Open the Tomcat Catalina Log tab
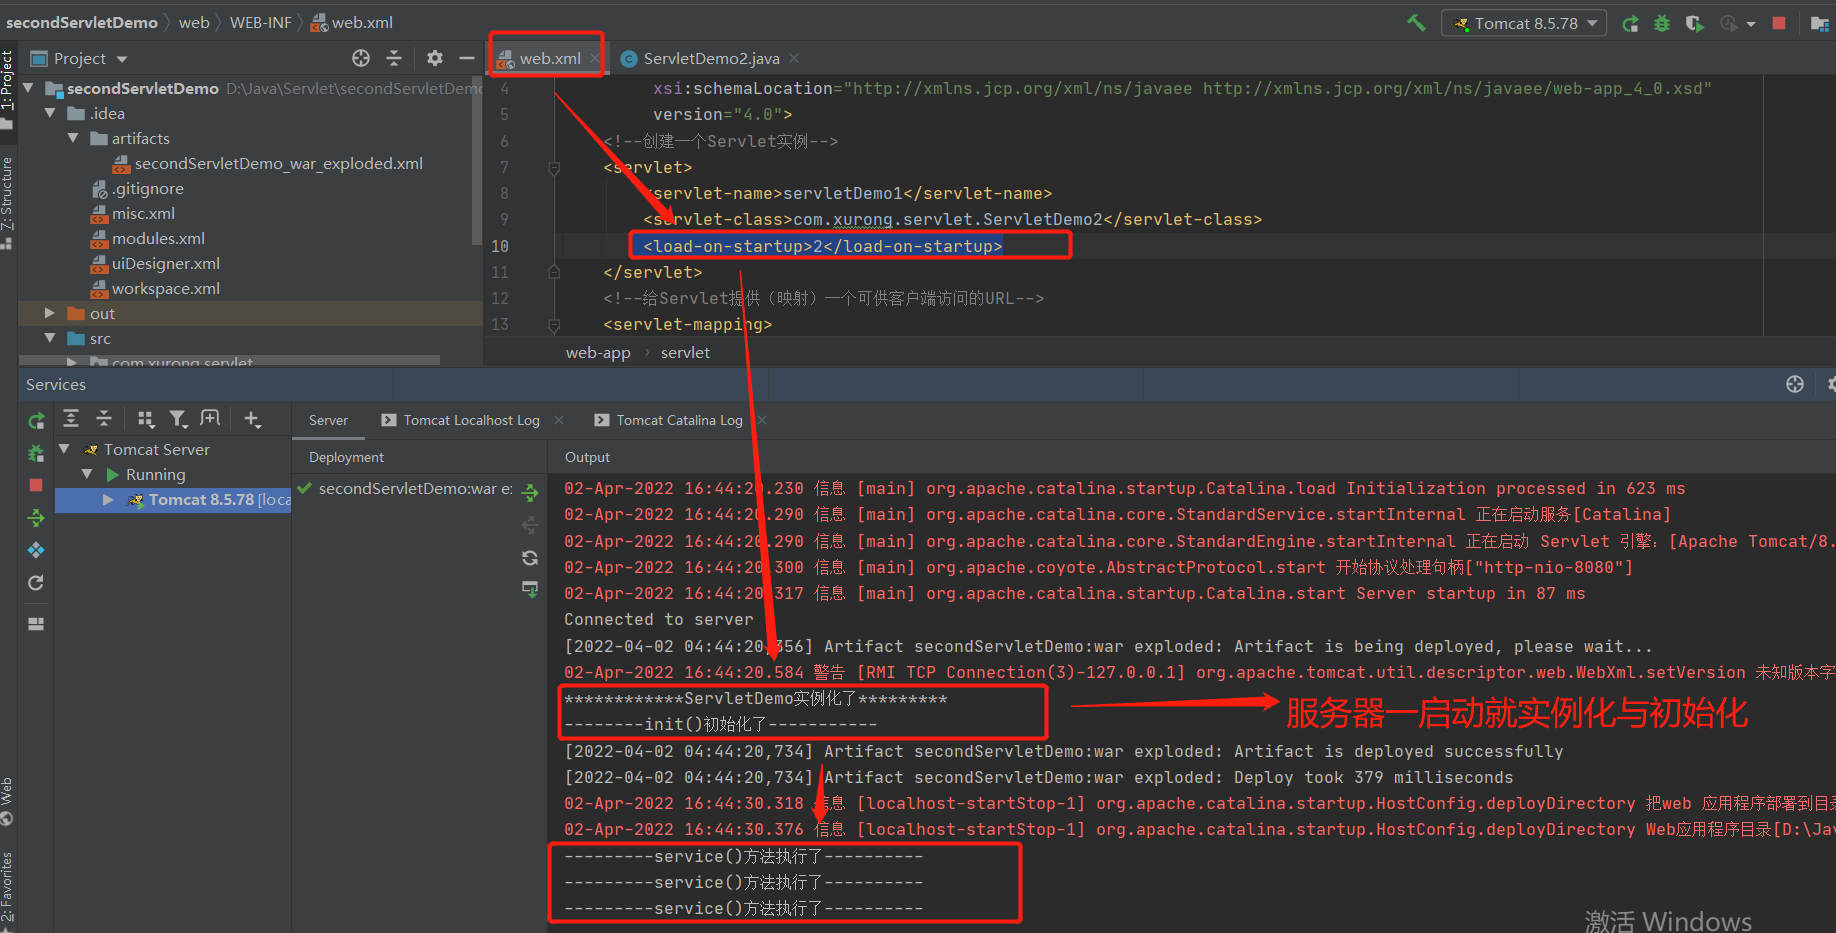 pos(668,420)
